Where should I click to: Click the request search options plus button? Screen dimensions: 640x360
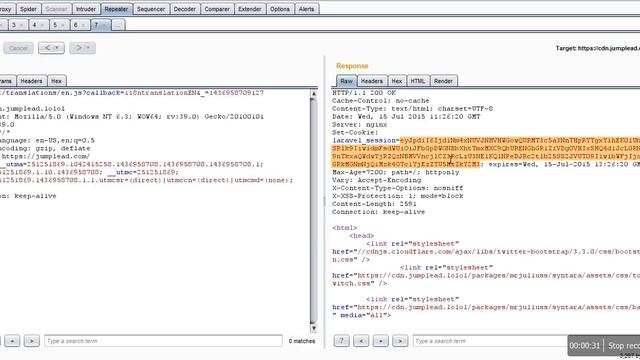12,341
